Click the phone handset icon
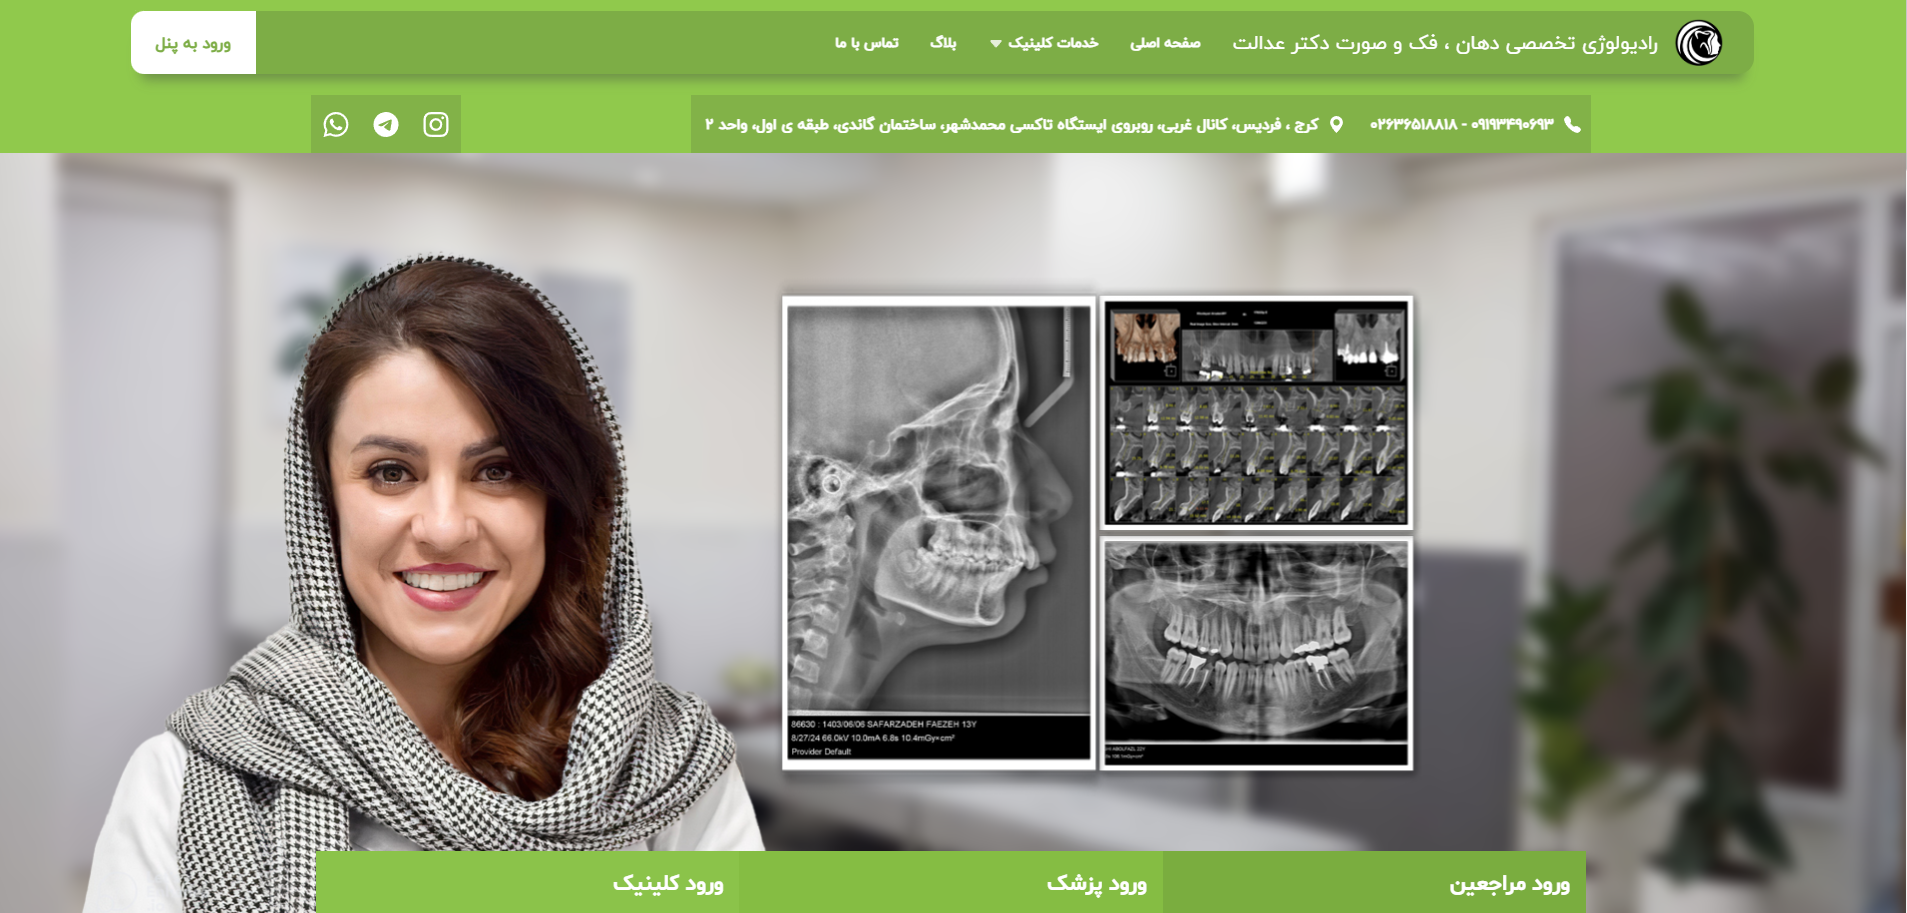The width and height of the screenshot is (1907, 913). tap(1572, 124)
